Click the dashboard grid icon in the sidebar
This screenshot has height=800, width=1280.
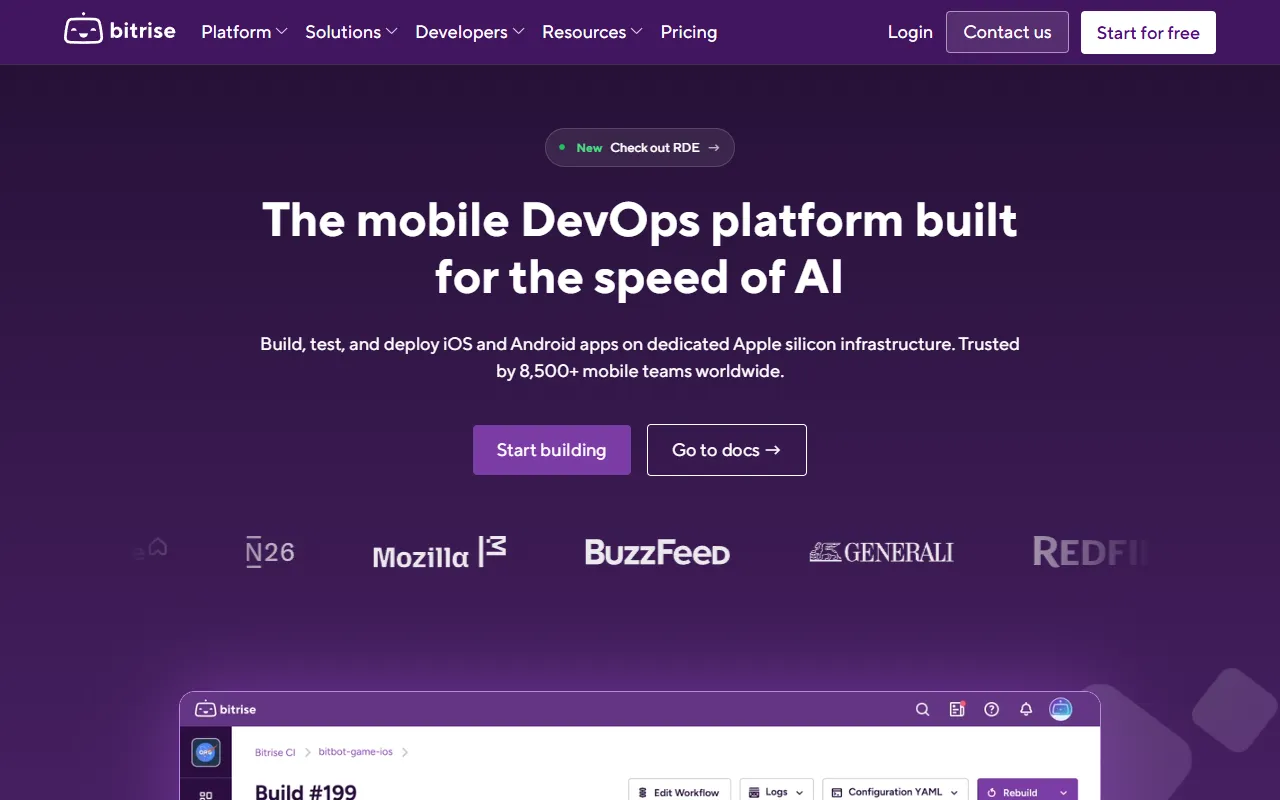point(206,795)
